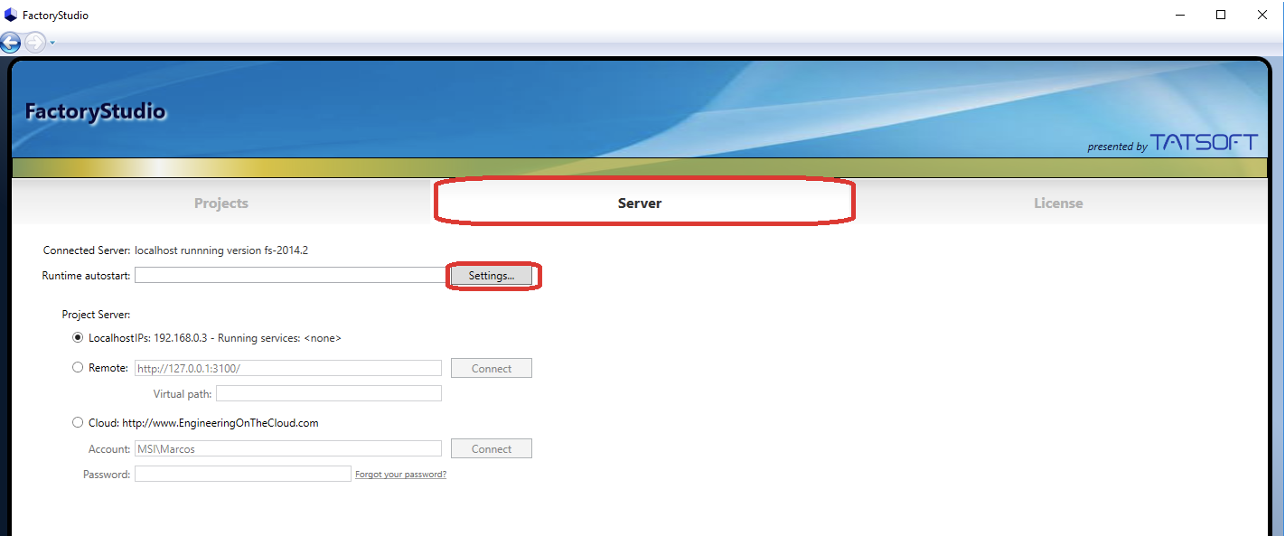Screen dimensions: 1284x540
Task: Click the Password field
Action: 243,474
